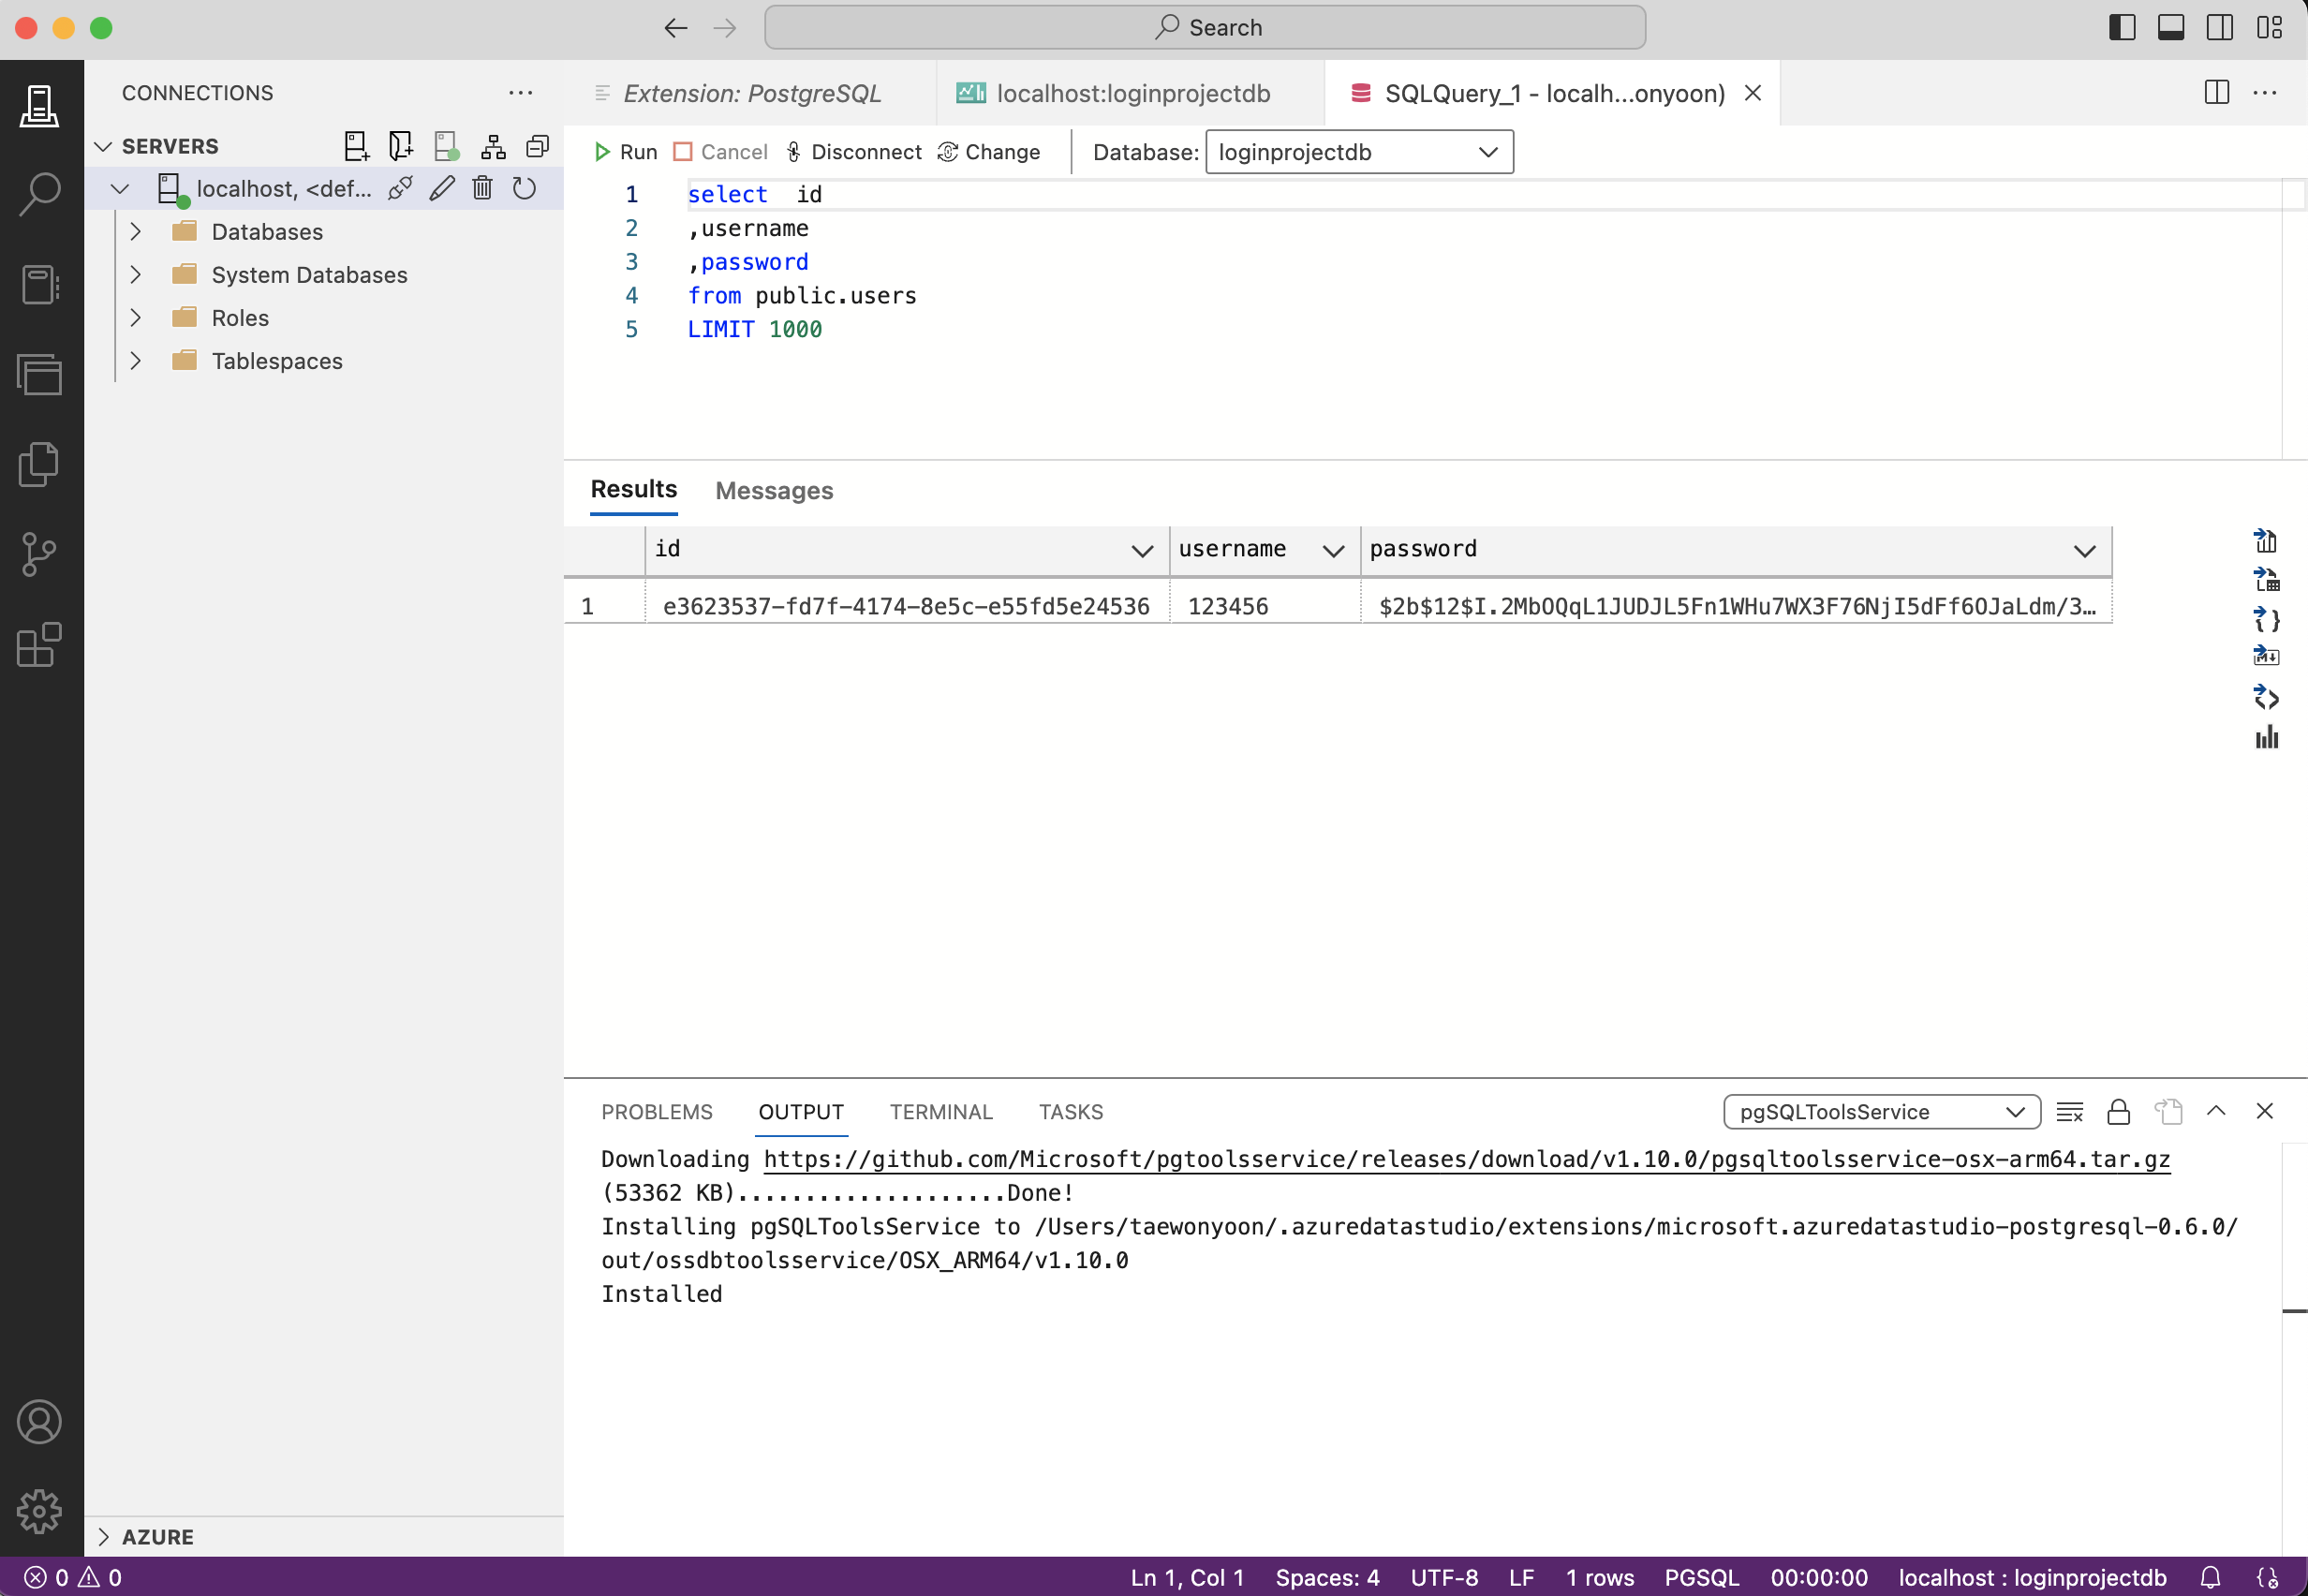Viewport: 2308px width, 1596px height.
Task: Delete the localhost connection via trash icon
Action: pos(482,188)
